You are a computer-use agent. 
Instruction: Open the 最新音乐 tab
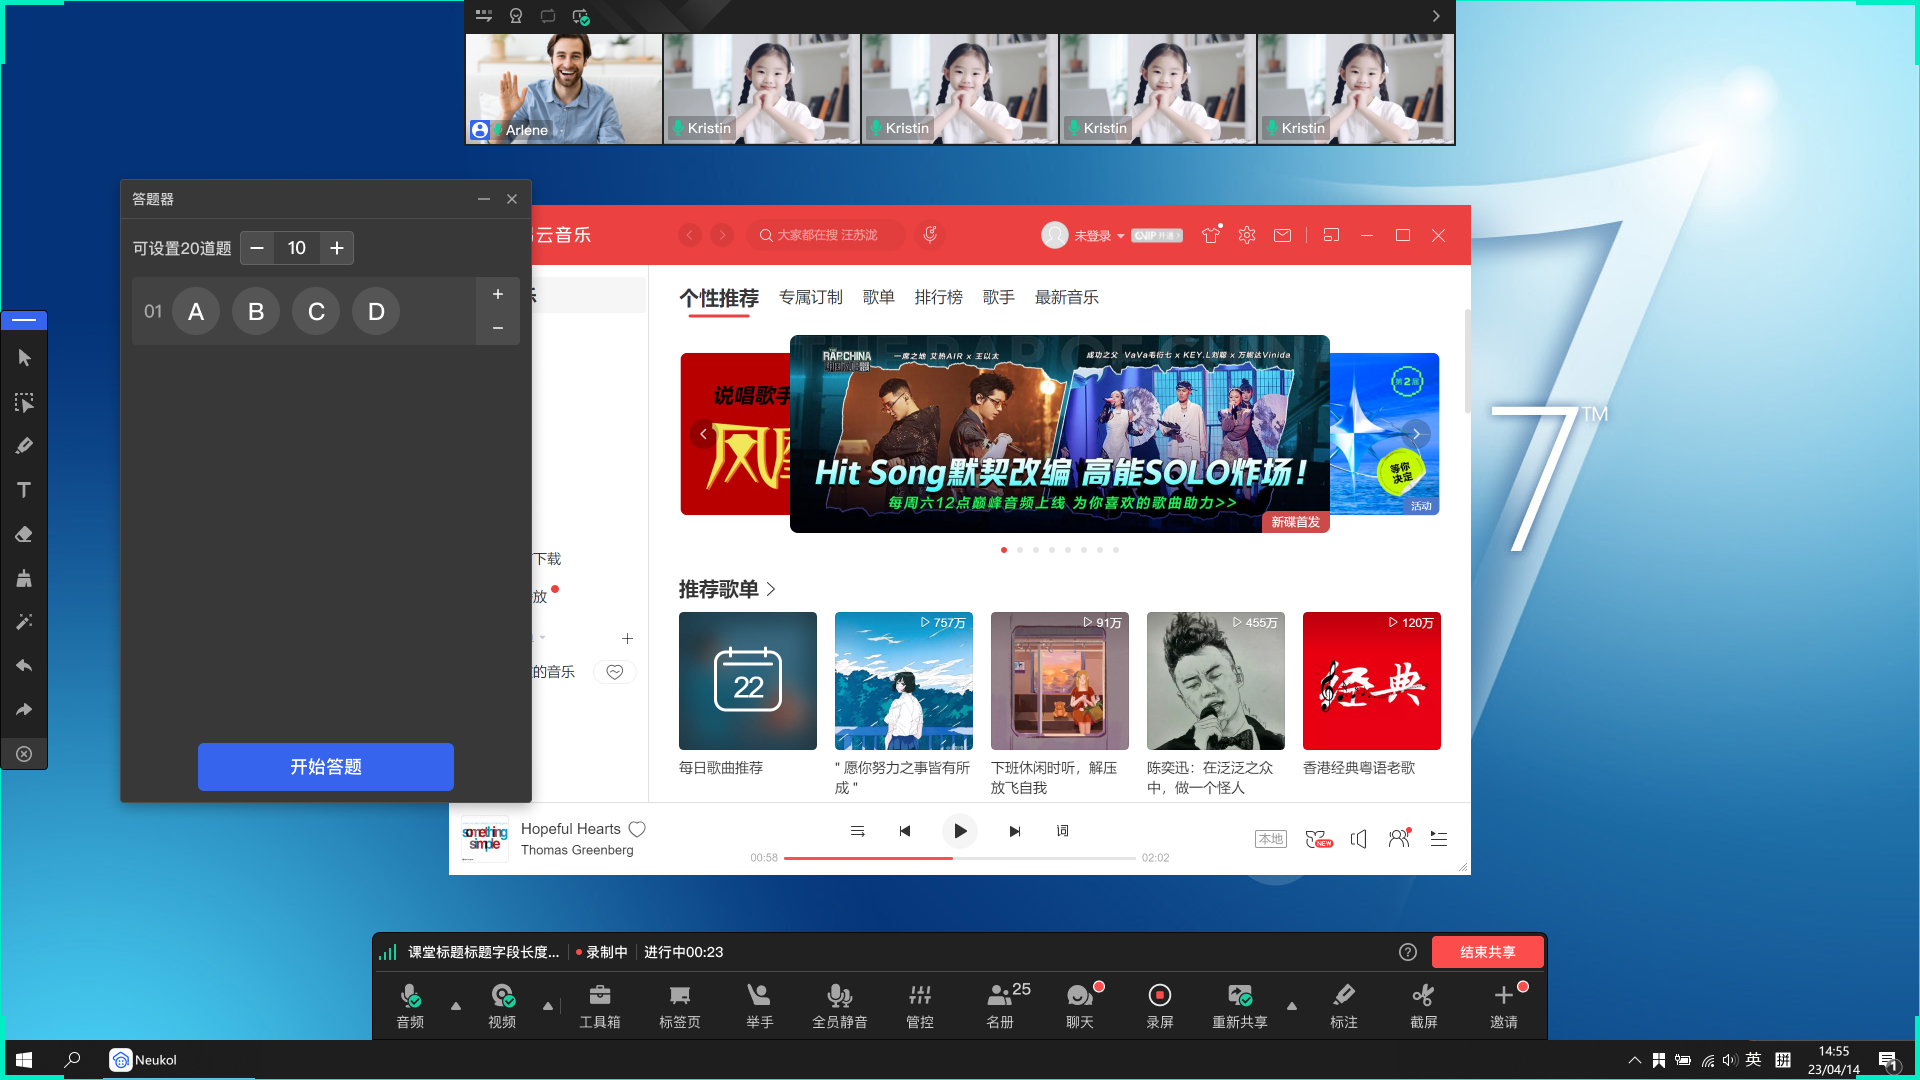[1067, 297]
